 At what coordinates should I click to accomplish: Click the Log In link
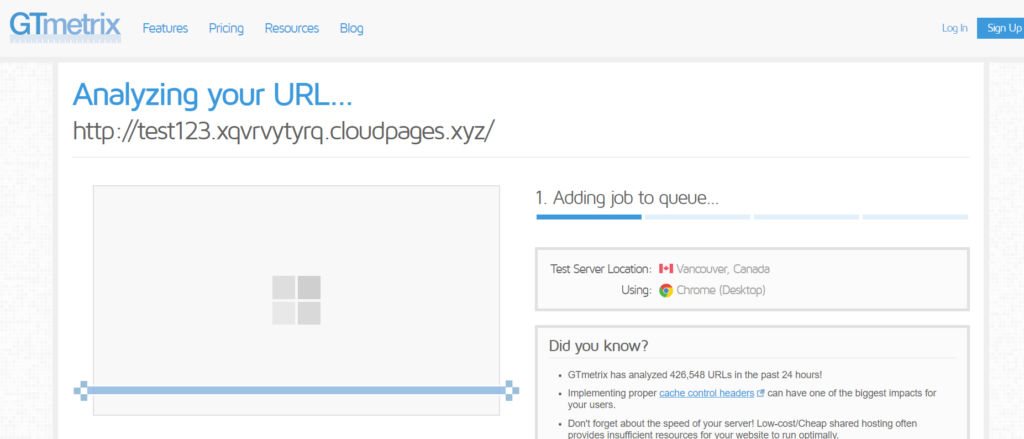click(955, 28)
